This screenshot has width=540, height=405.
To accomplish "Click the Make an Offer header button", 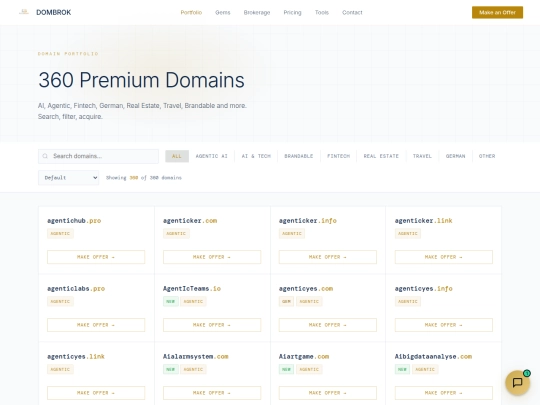I will point(497,12).
